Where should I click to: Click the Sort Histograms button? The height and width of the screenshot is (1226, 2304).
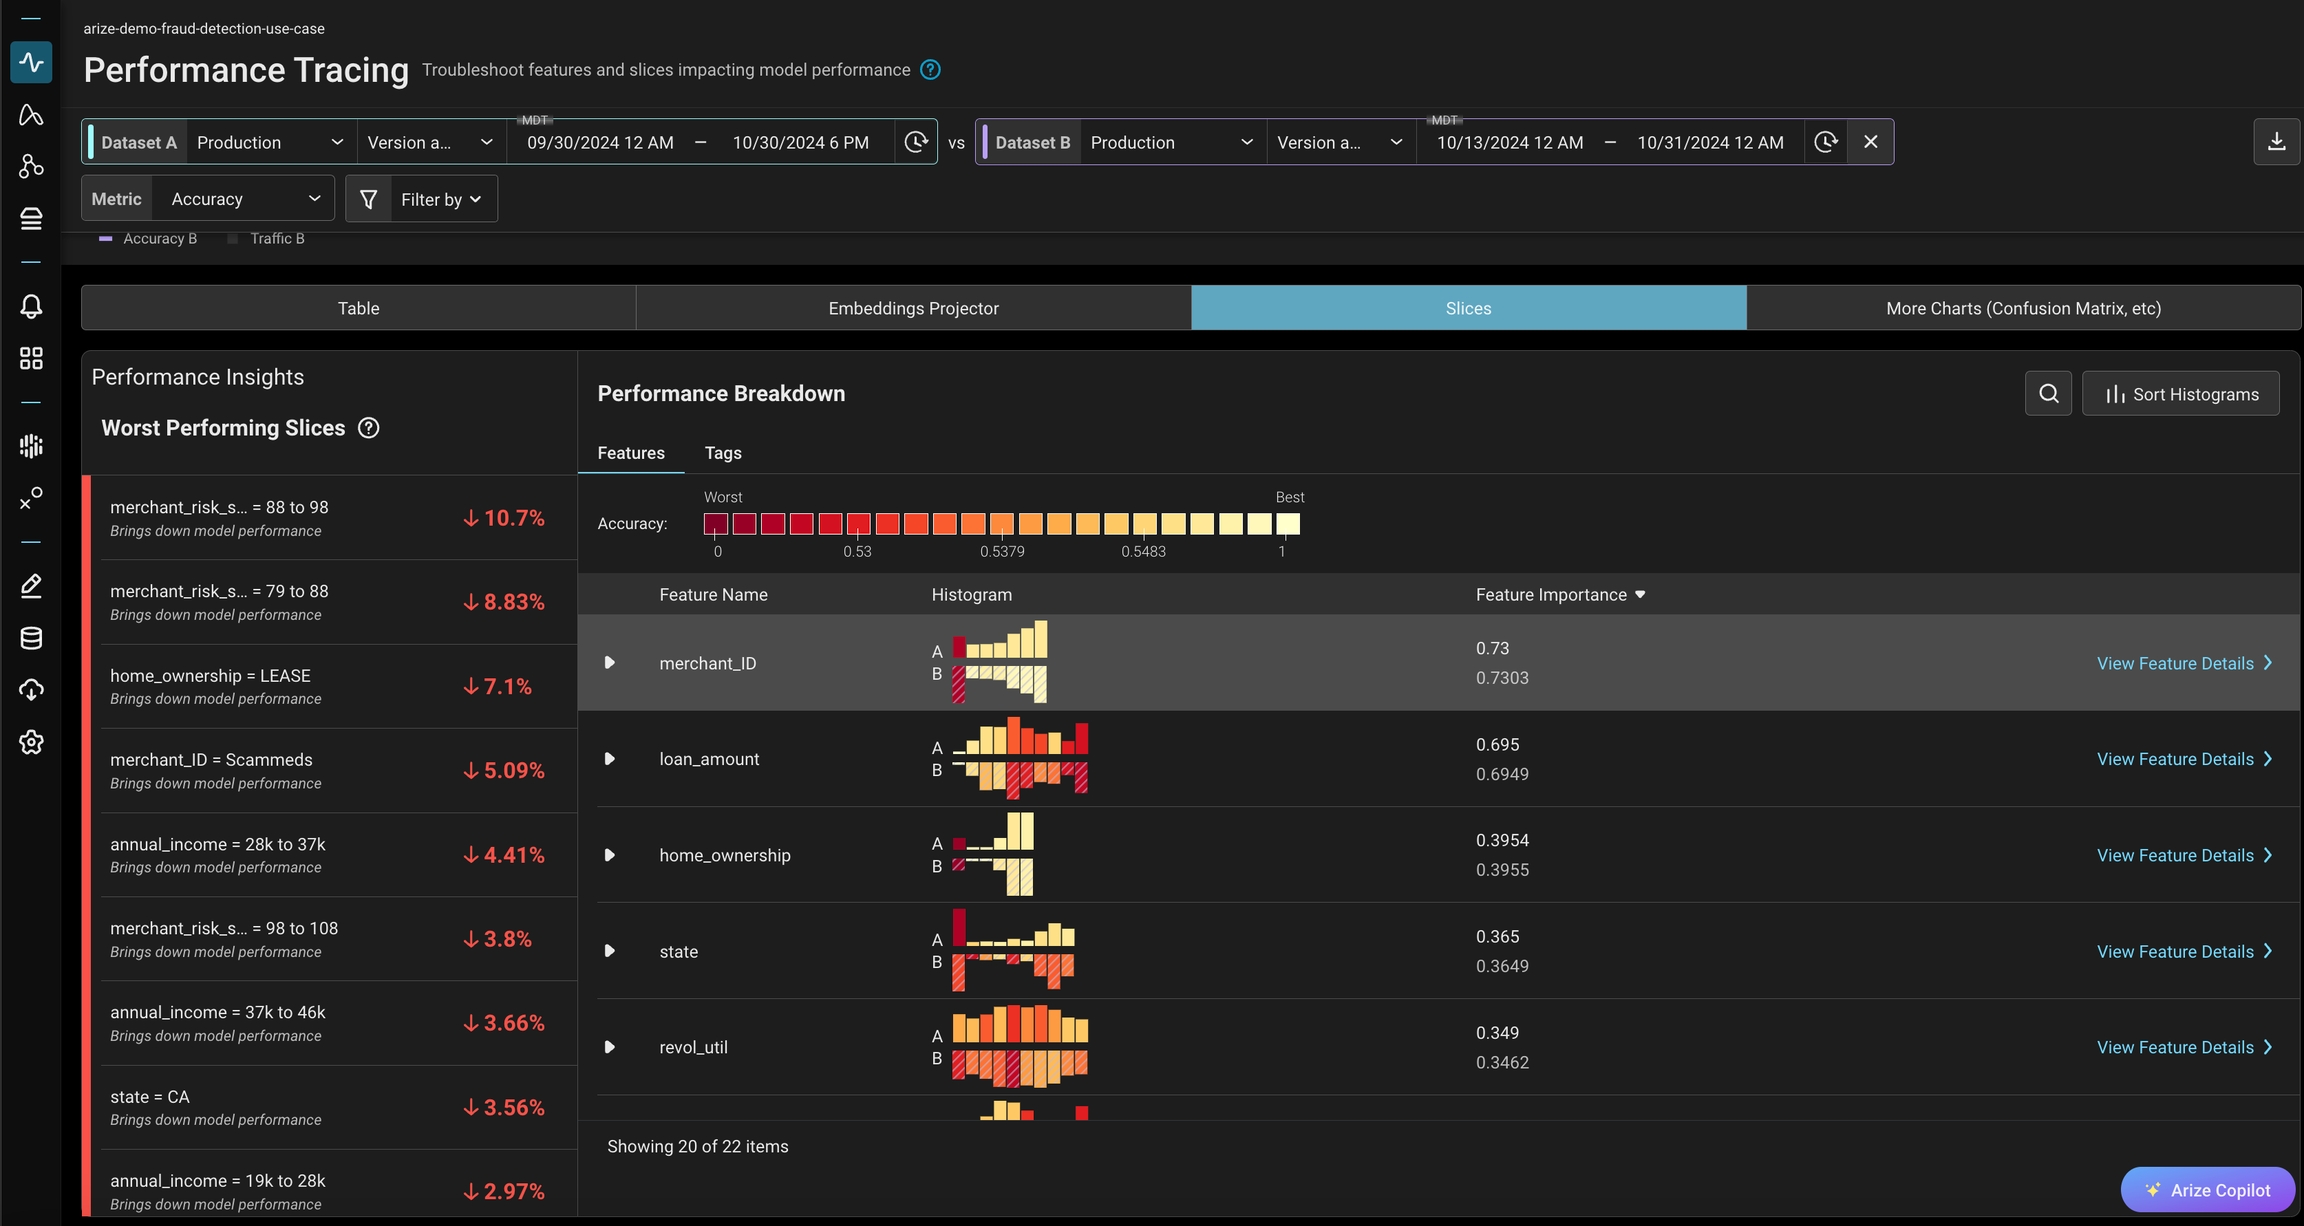[x=2180, y=394]
